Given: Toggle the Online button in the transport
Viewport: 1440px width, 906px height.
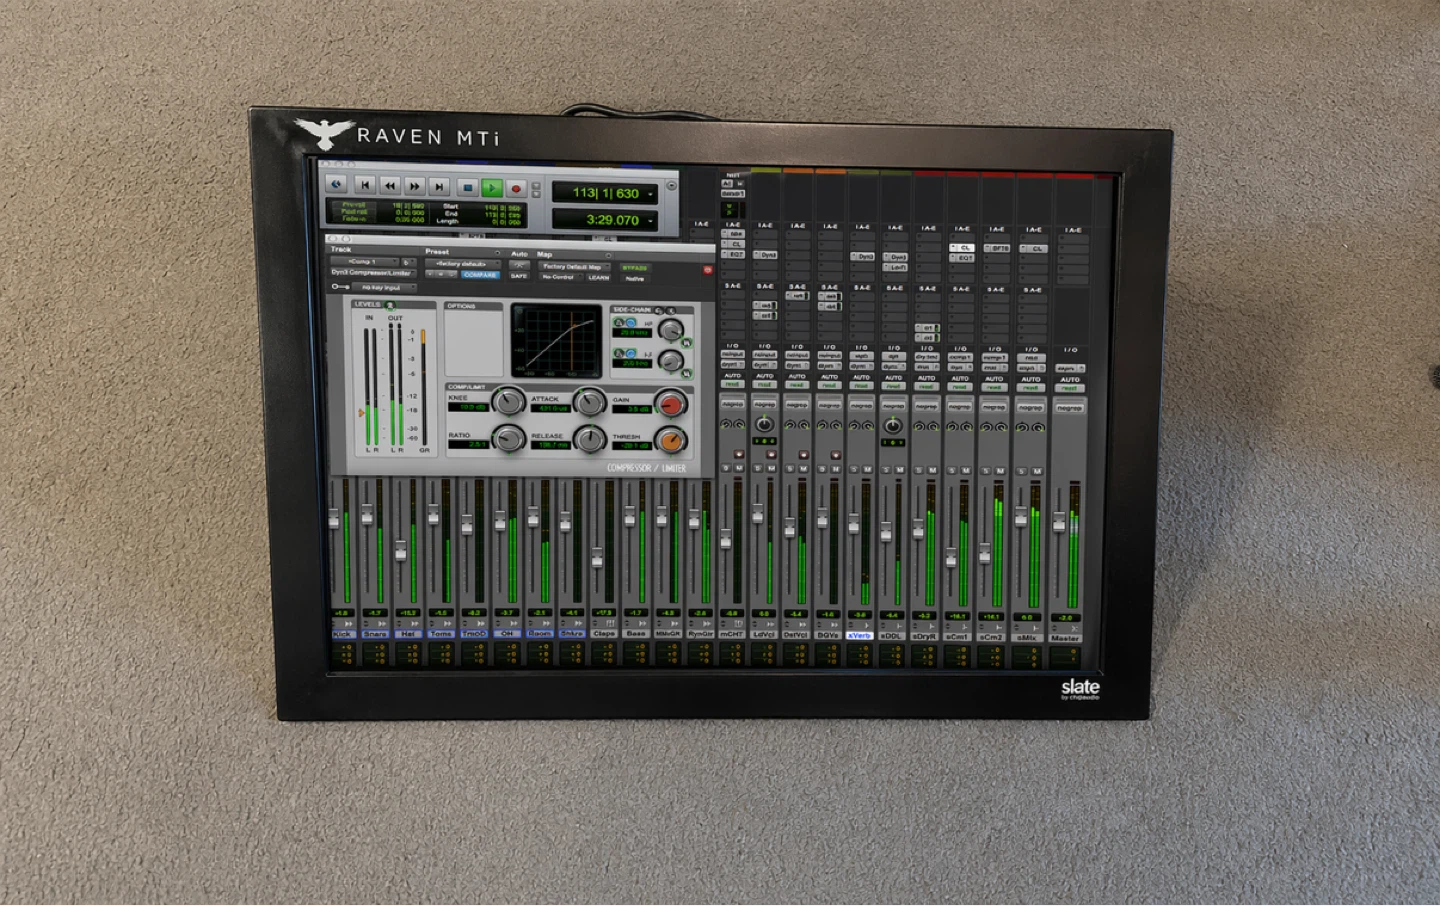Looking at the screenshot, I should pyautogui.click(x=335, y=184).
